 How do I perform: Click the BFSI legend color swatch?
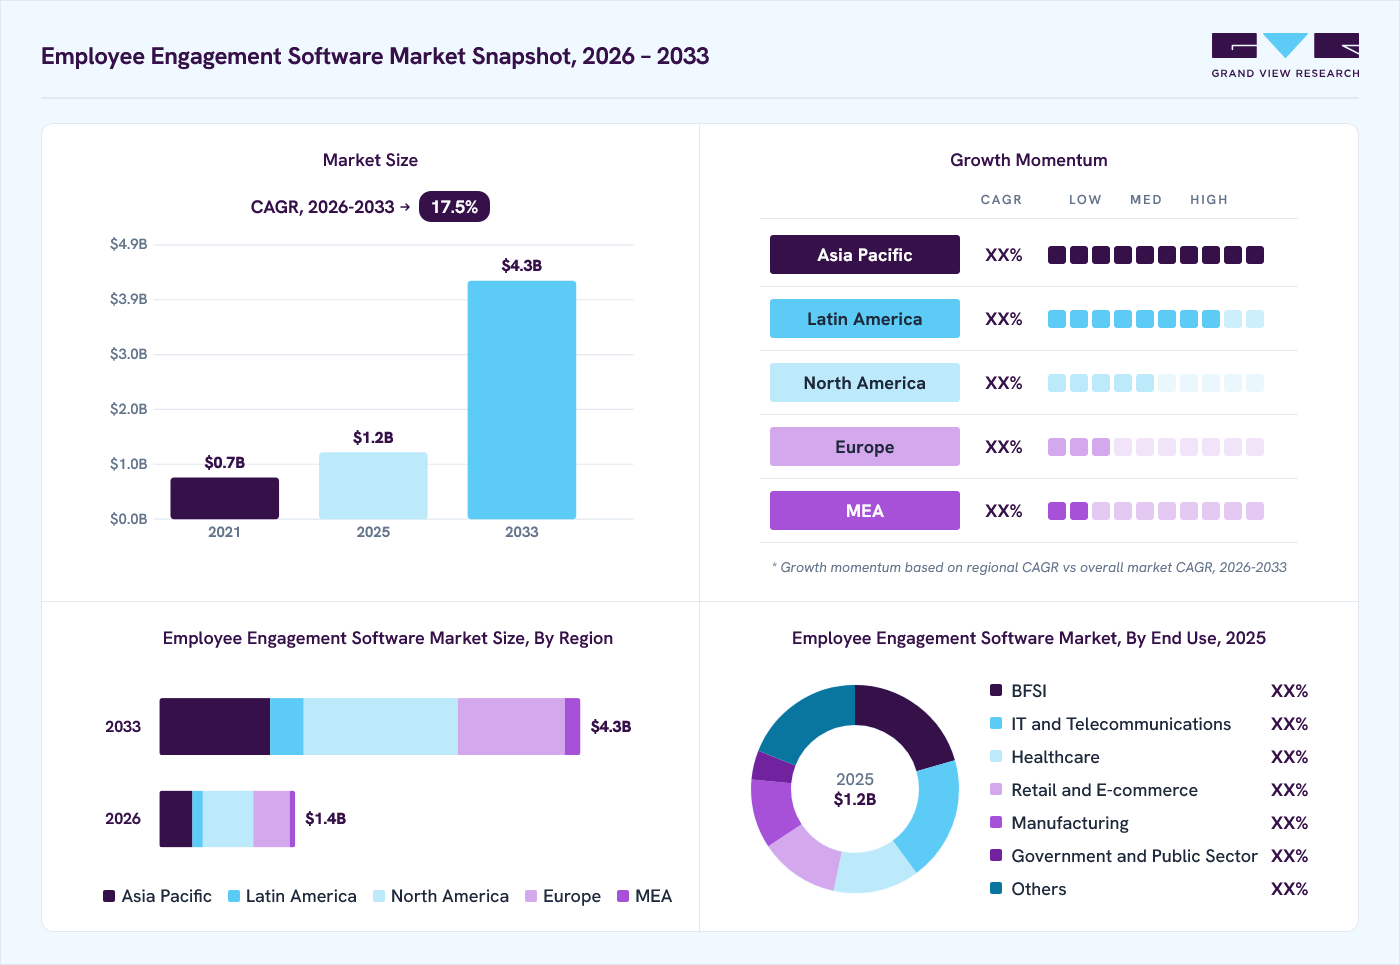(996, 690)
